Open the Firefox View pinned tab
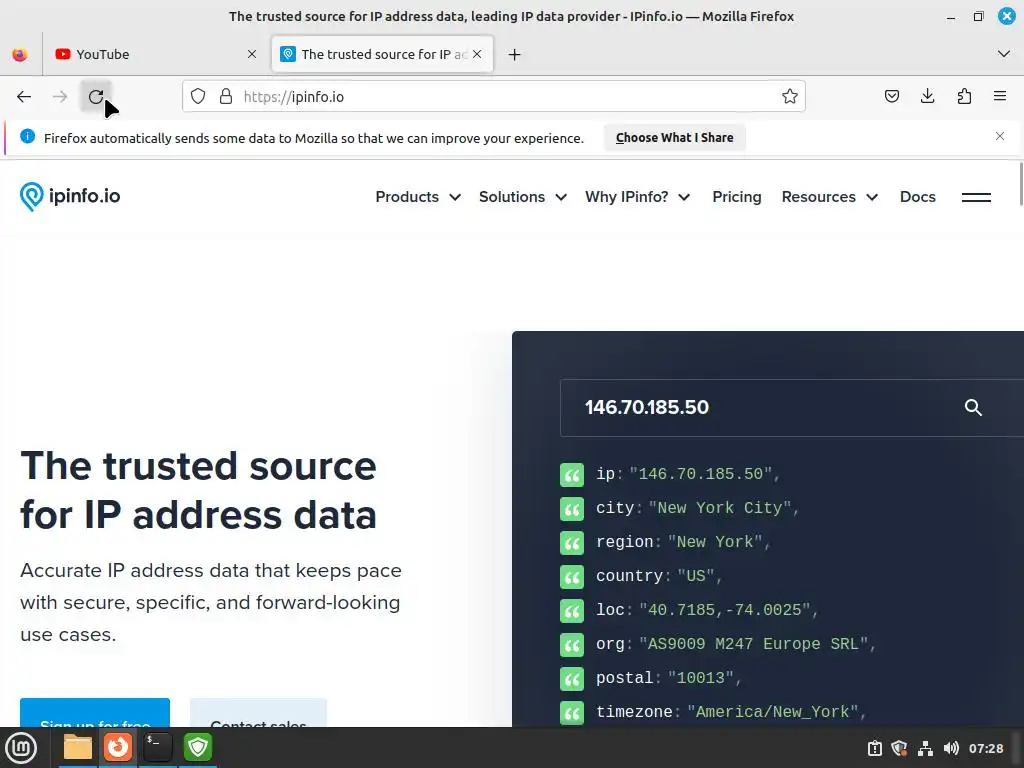Screen dimensions: 1024x768 point(20,55)
